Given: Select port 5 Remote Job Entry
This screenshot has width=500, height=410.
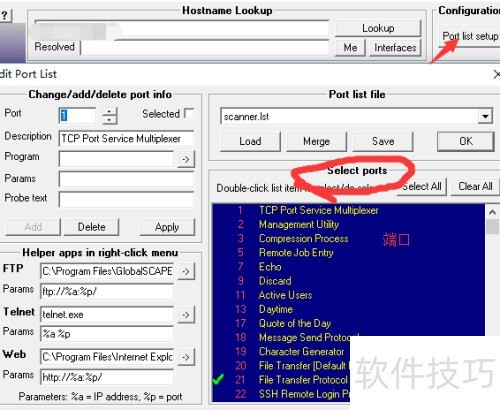Looking at the screenshot, I should [348, 253].
